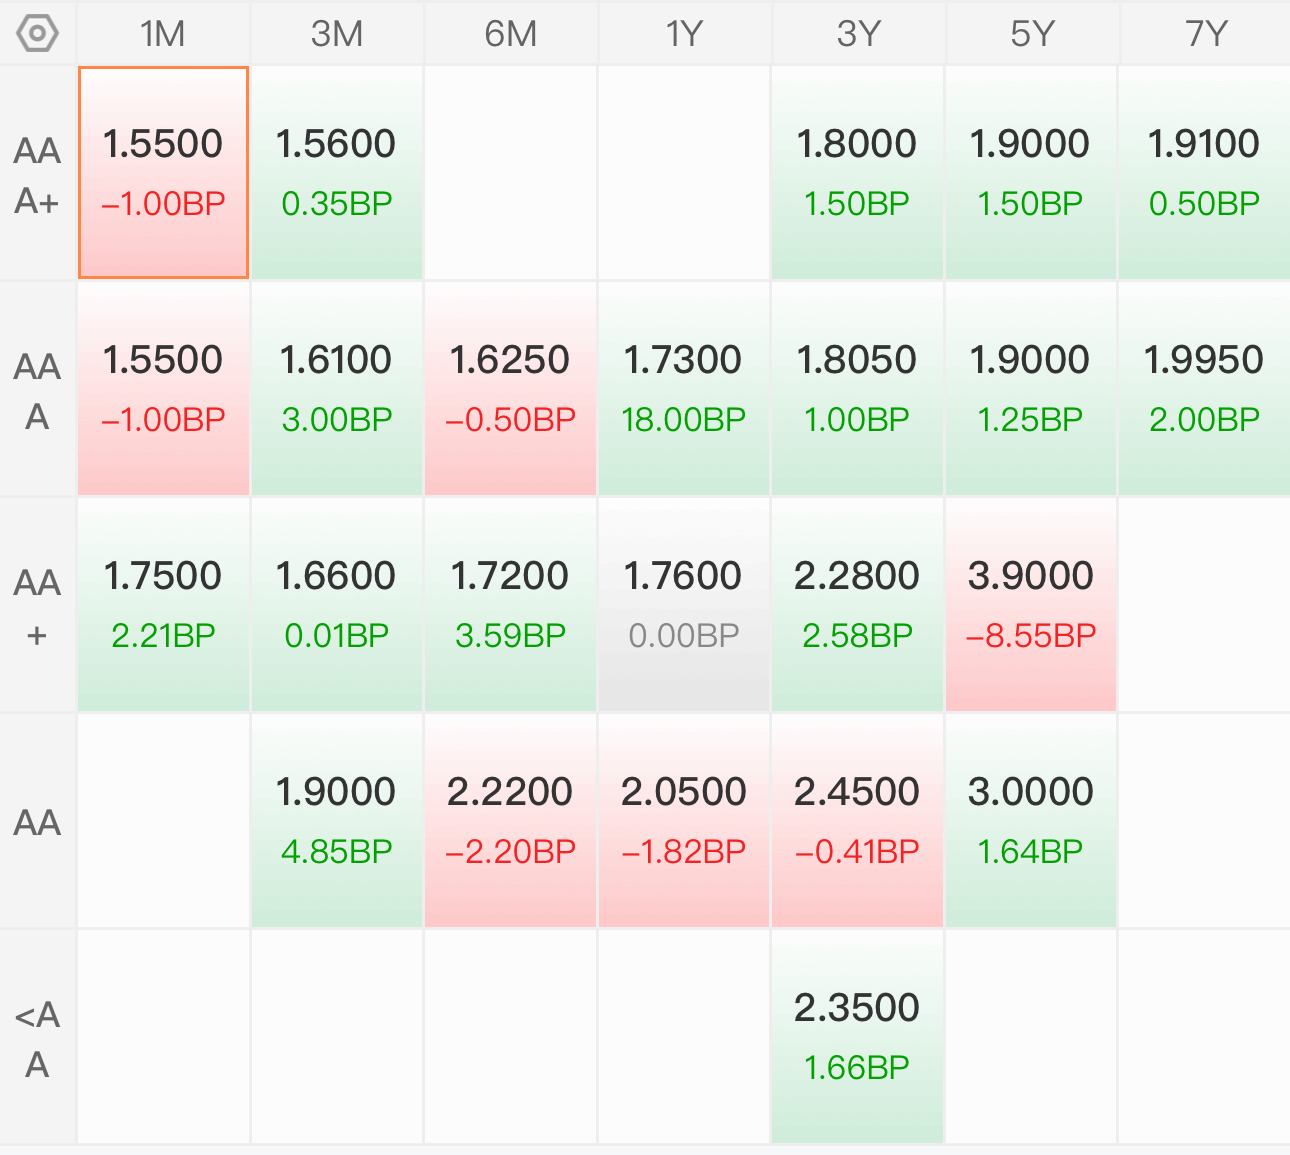This screenshot has width=1290, height=1155.
Task: Click AAA 6M cell with -0.50BP
Action: (511, 389)
